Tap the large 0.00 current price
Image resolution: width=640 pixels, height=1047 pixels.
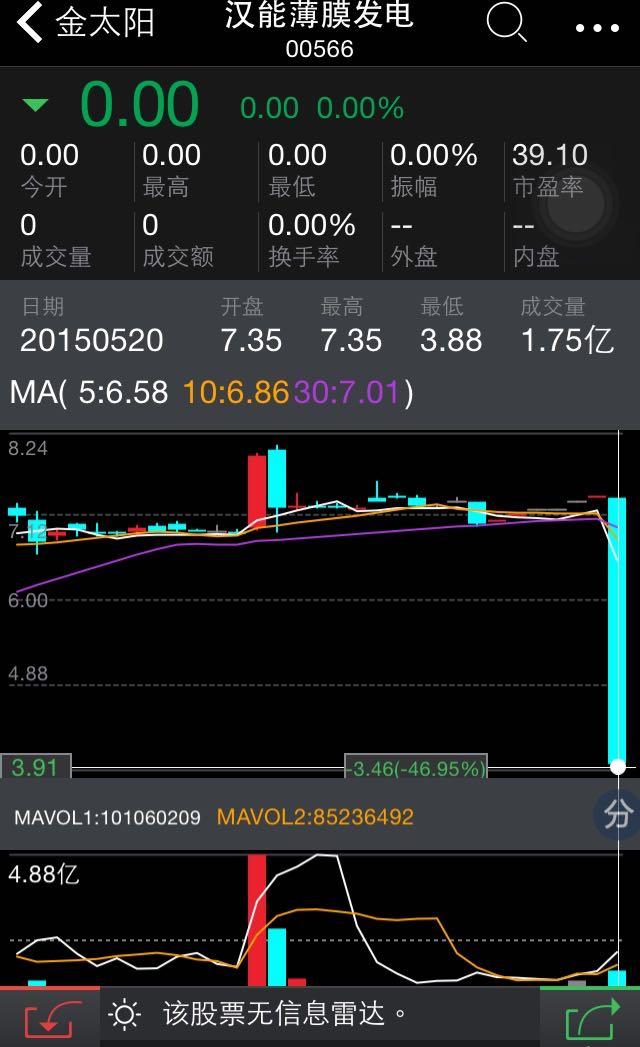[x=140, y=104]
